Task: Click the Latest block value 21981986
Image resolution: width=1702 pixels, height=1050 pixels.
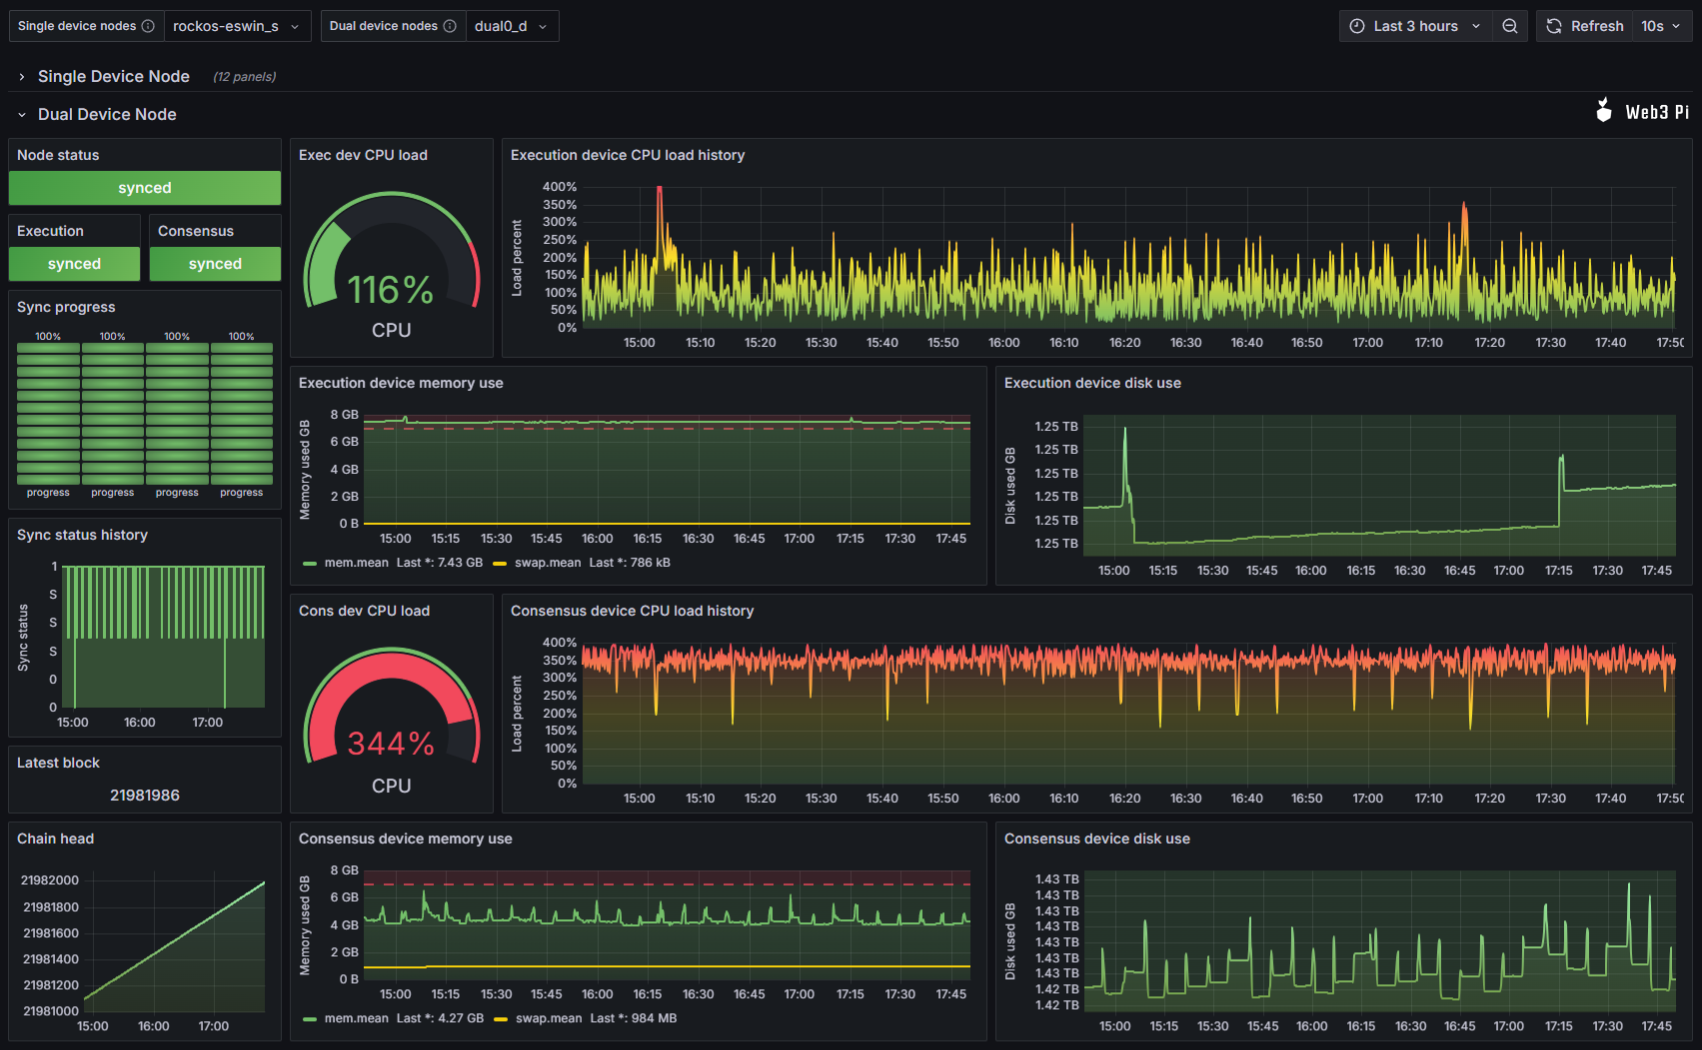Action: pos(144,795)
